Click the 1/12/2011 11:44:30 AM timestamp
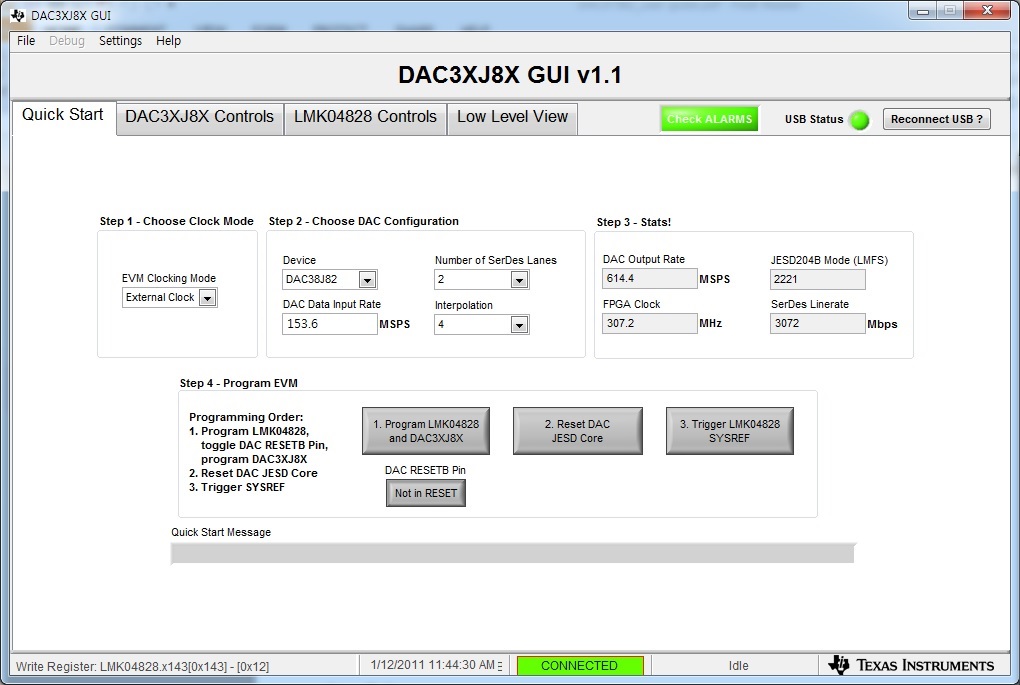The width and height of the screenshot is (1020, 685). click(x=433, y=665)
